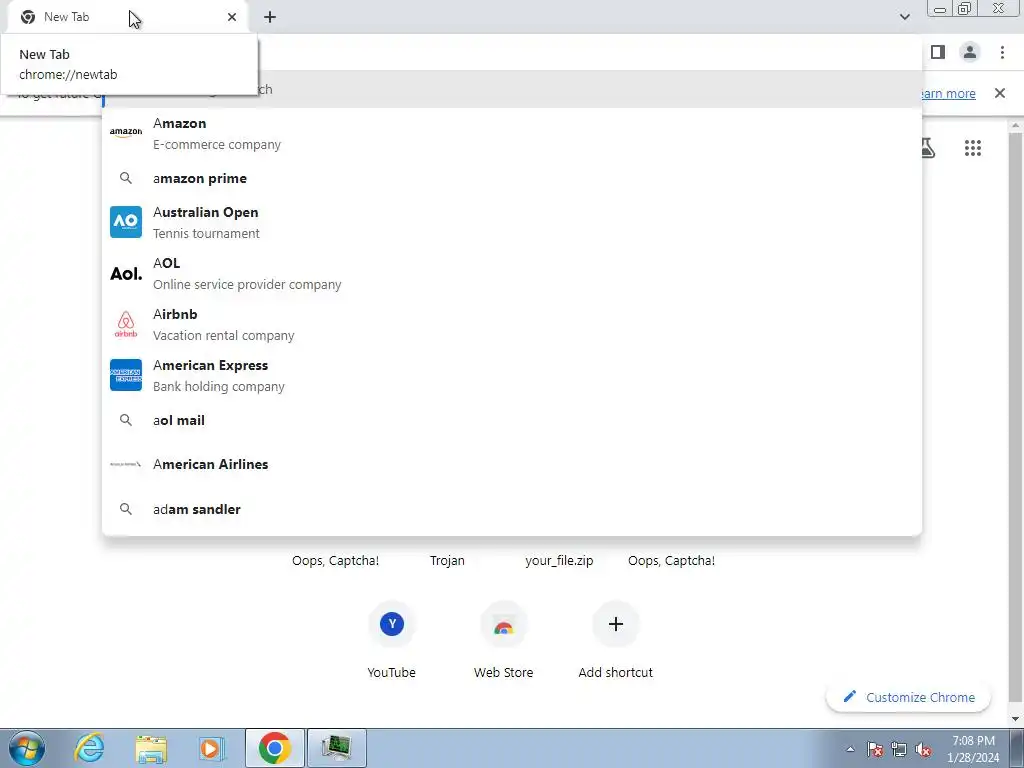
Task: Click the magnifier icon beside adam sandler
Action: coord(126,509)
